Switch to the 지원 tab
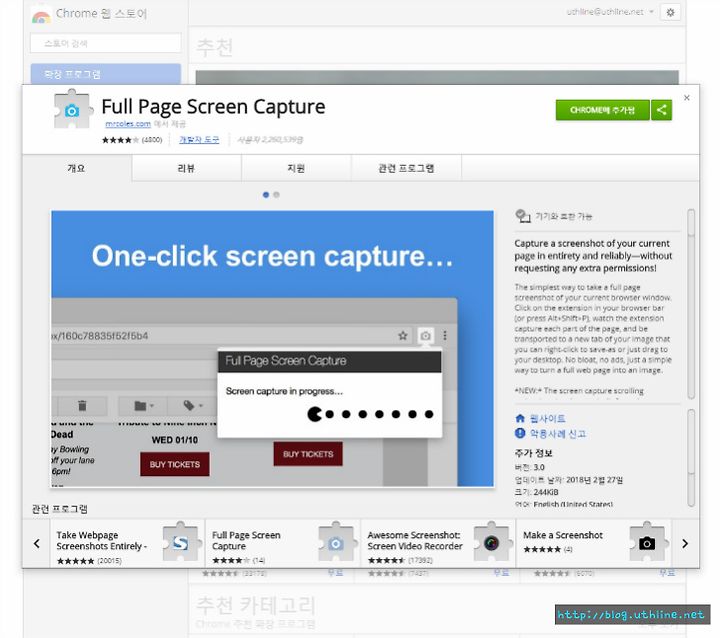 296,168
